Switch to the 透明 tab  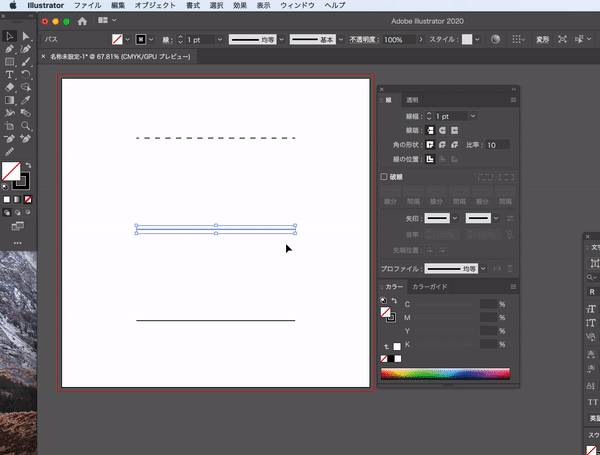click(413, 100)
